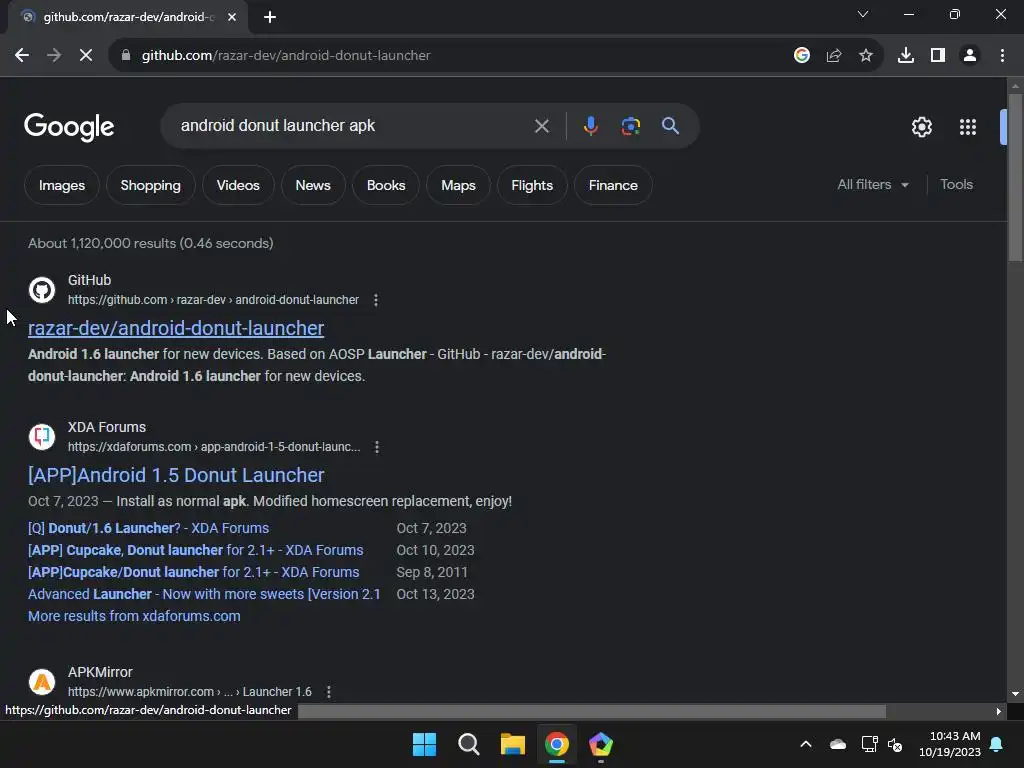View site information padlock icon

click(x=126, y=56)
